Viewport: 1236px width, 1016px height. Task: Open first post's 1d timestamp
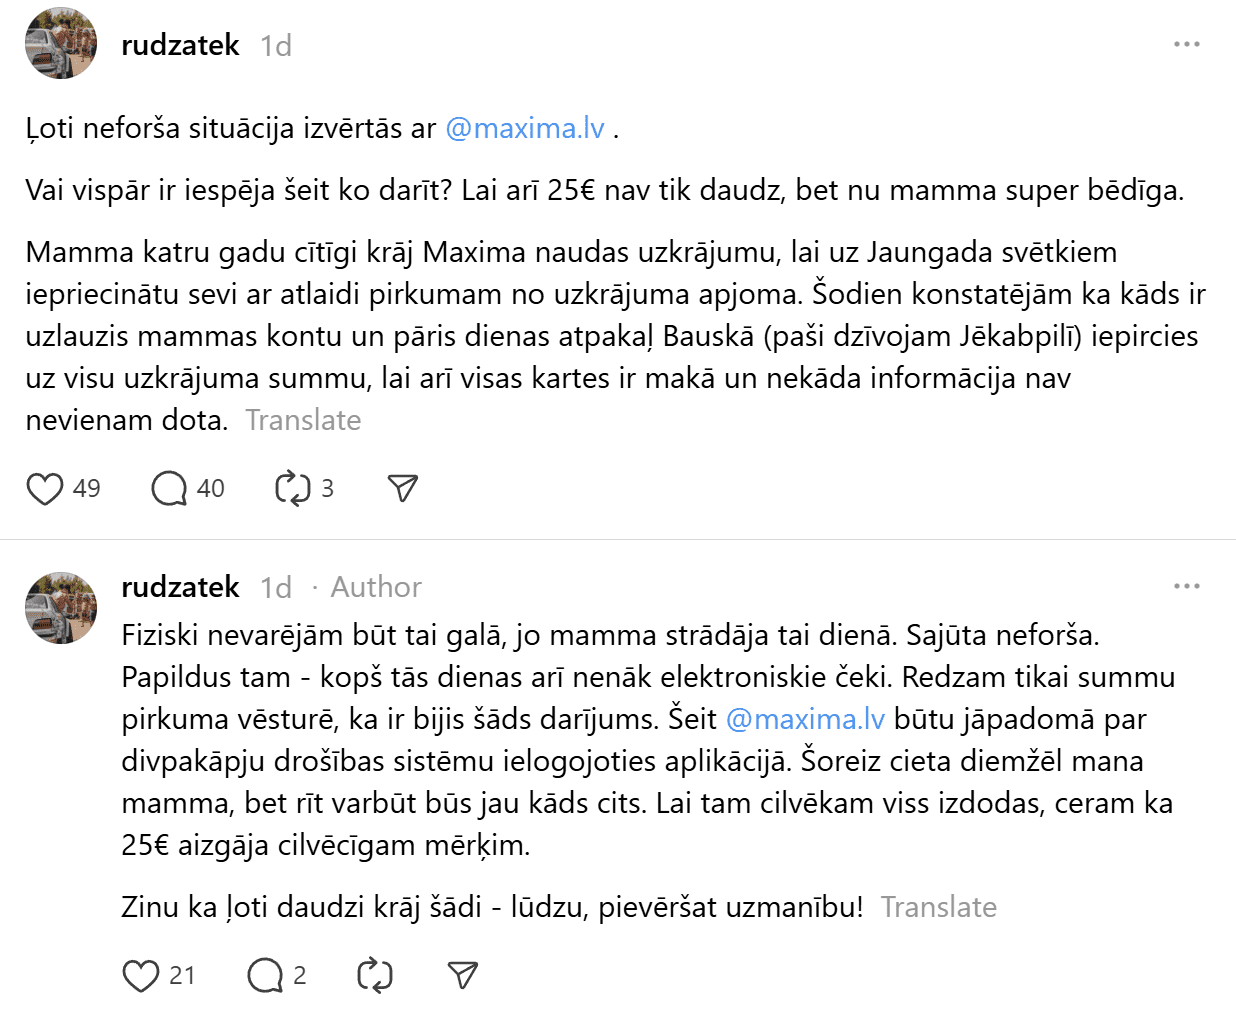(x=275, y=46)
